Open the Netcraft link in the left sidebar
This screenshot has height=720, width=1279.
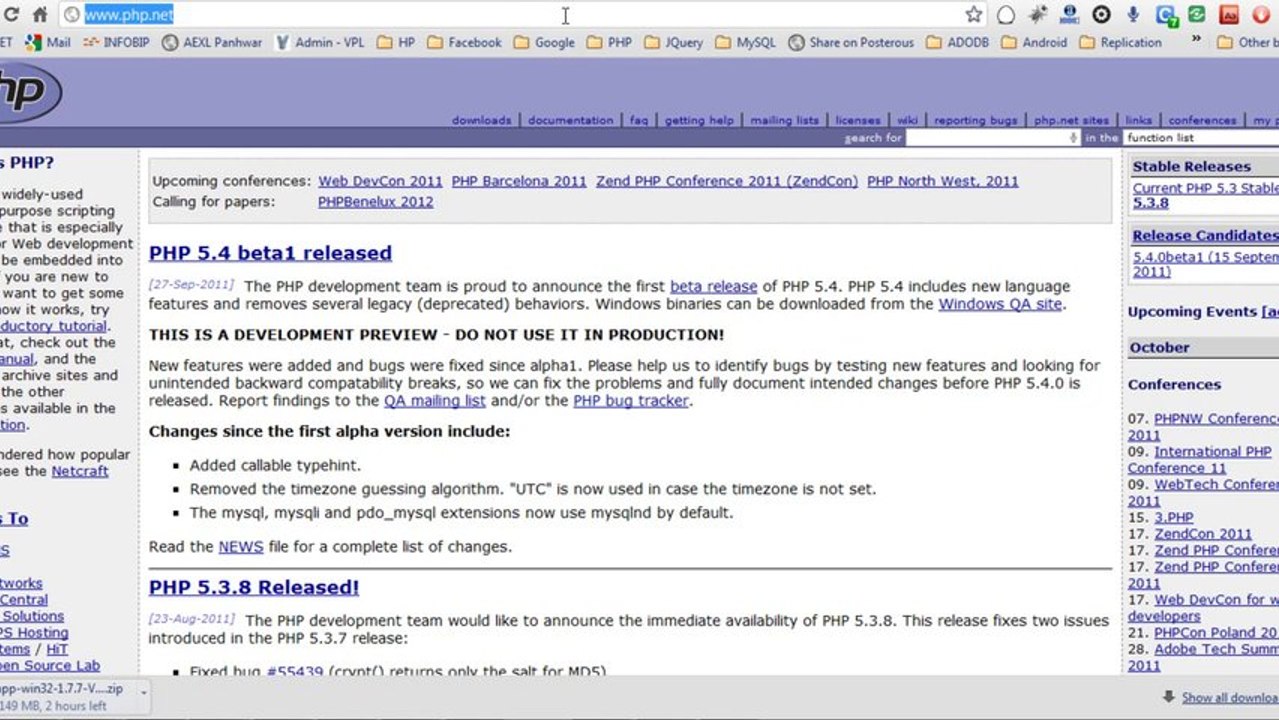pyautogui.click(x=80, y=470)
